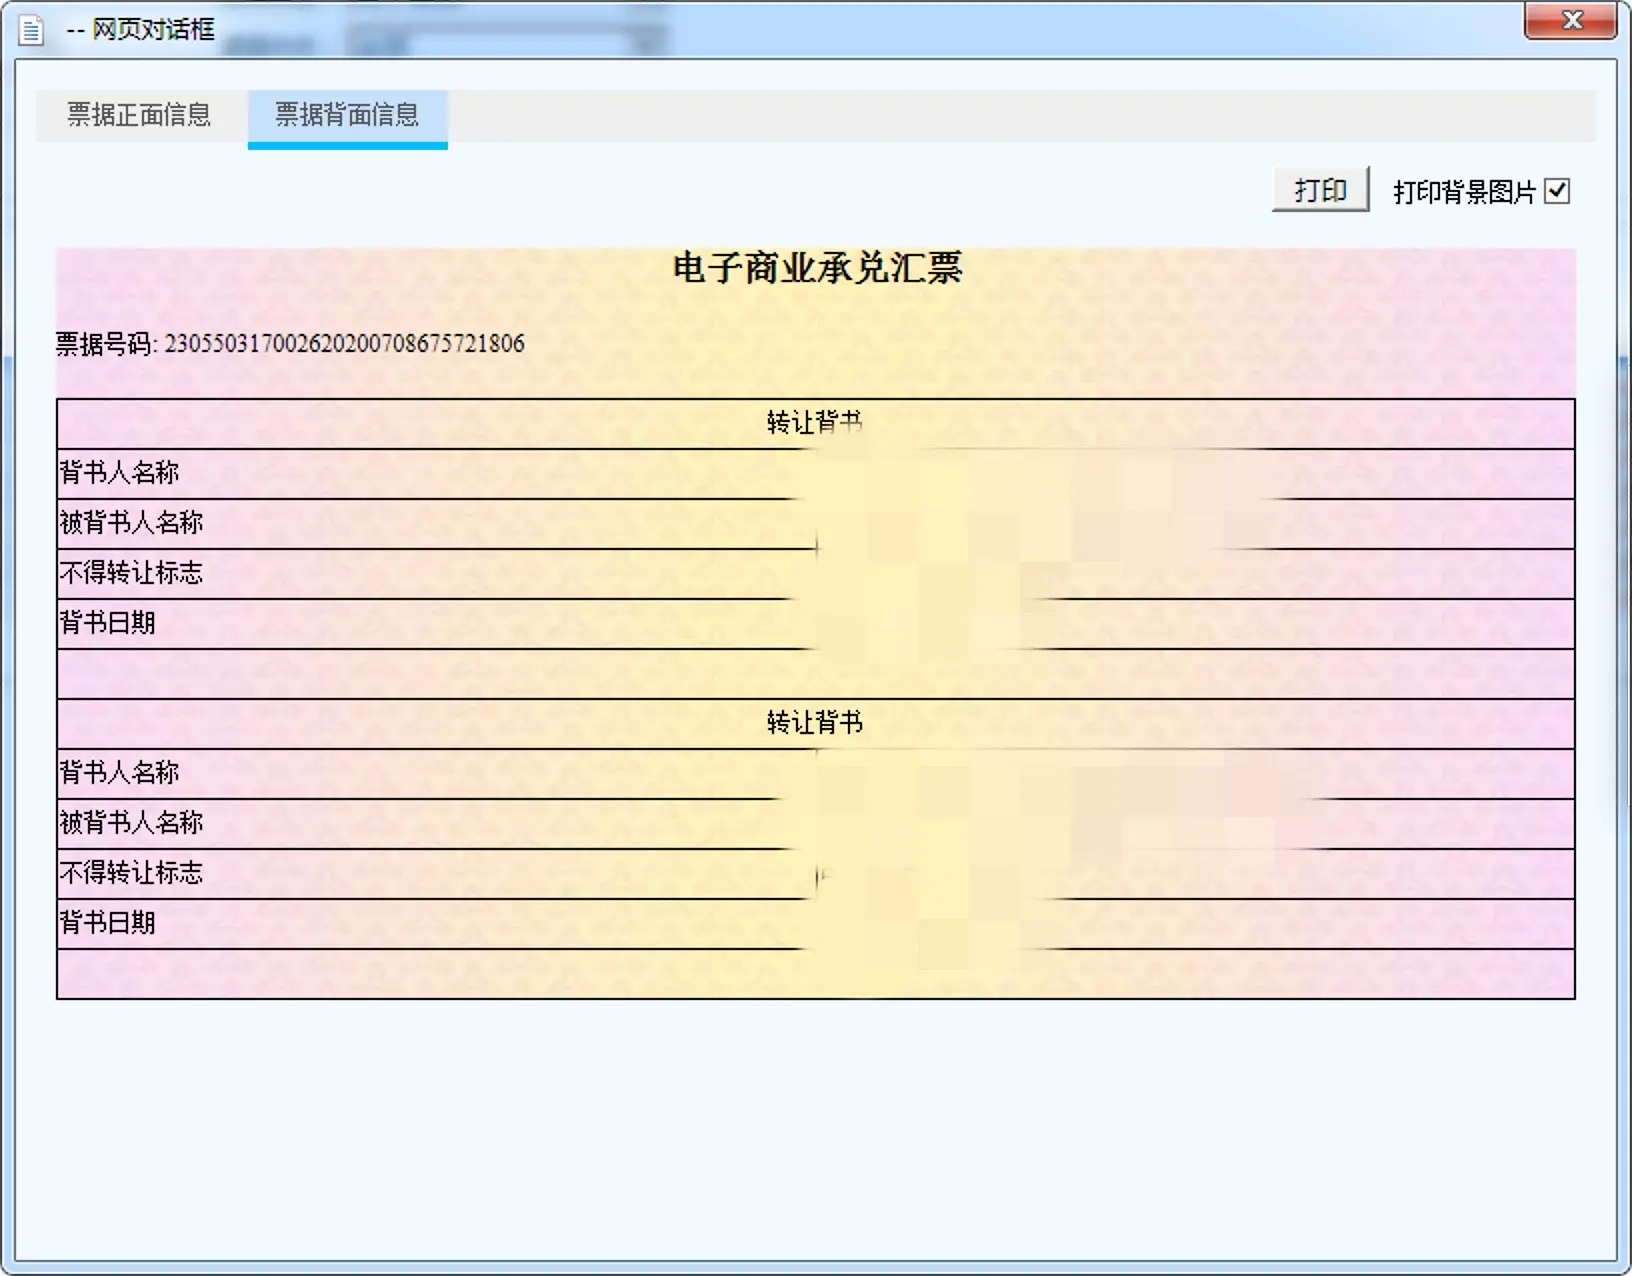
Task: Click the first 转让背书 section header
Action: coord(814,423)
